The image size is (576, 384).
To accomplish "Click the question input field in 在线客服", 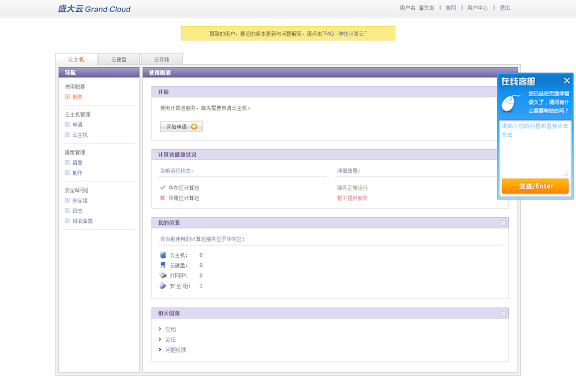I will click(535, 148).
